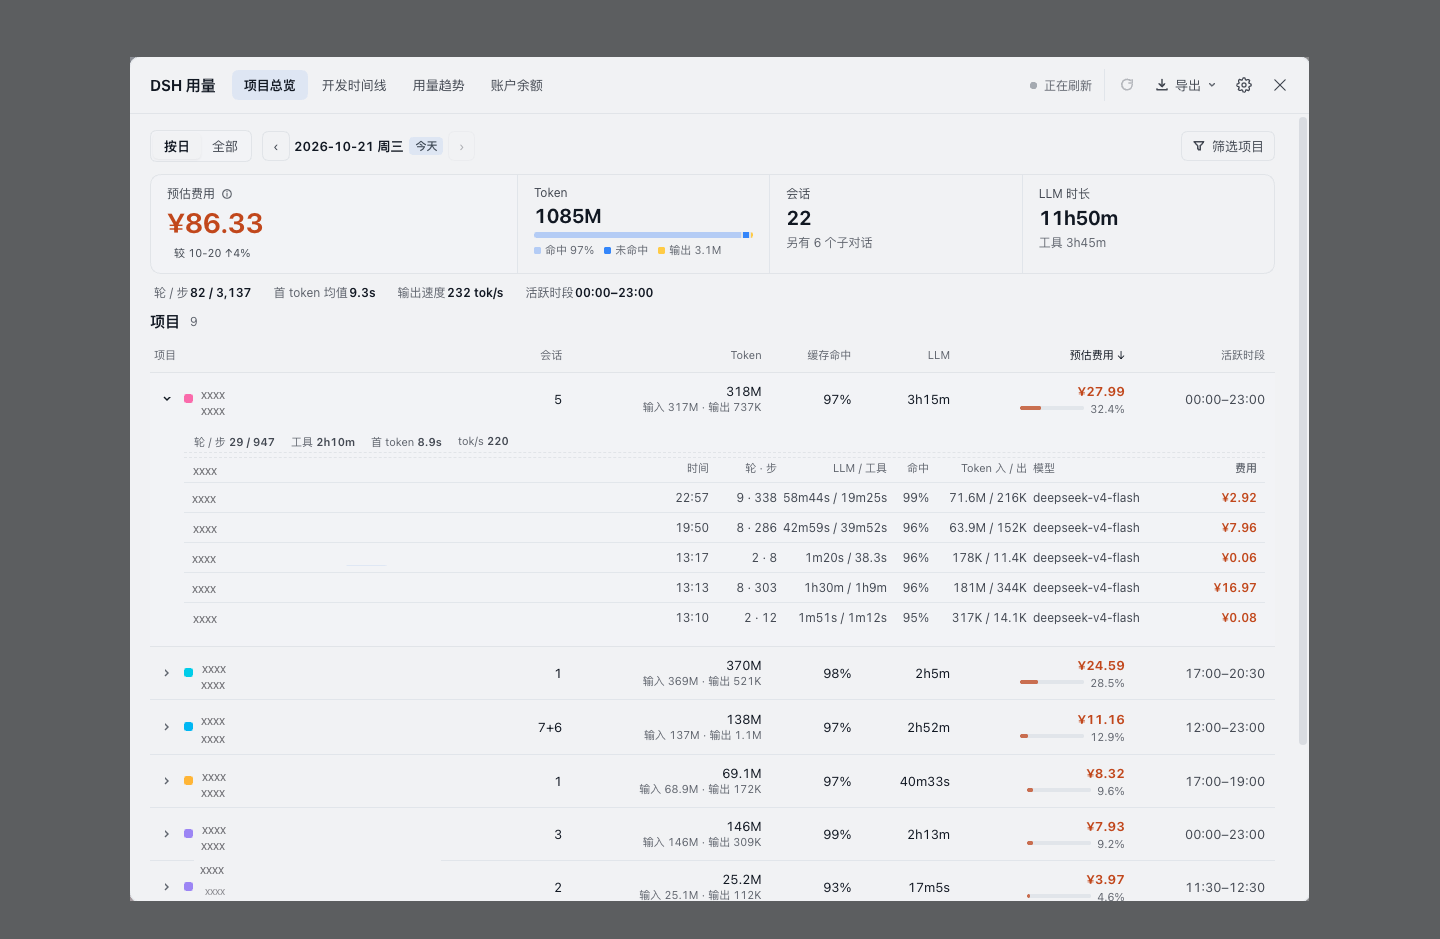Select the session row at 22:57
This screenshot has width=1440, height=939.
pyautogui.click(x=724, y=498)
